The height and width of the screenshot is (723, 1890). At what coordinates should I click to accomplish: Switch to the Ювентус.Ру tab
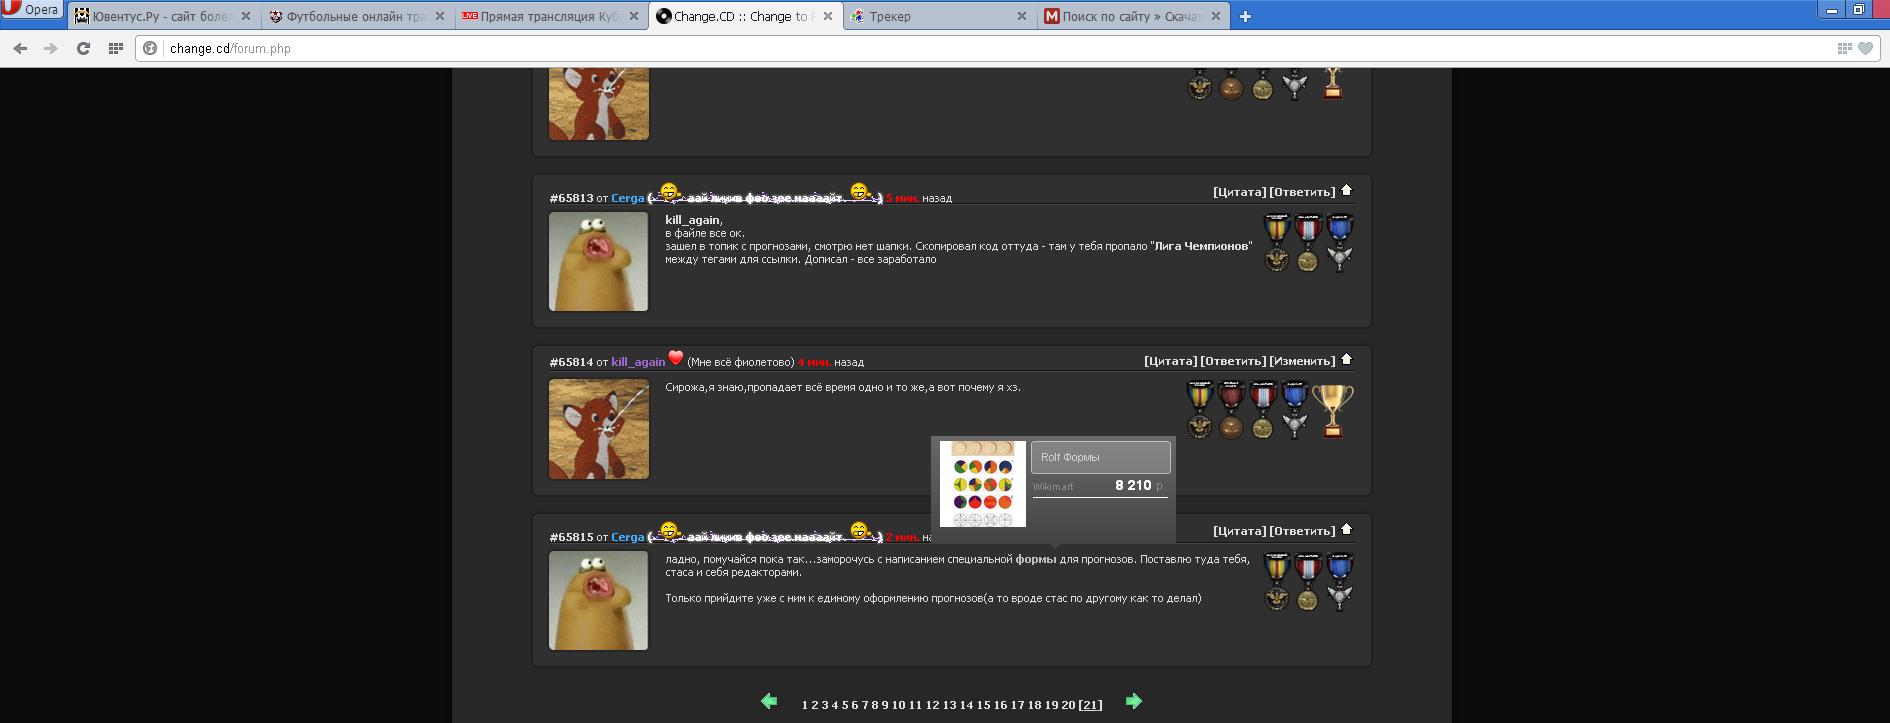[x=164, y=16]
